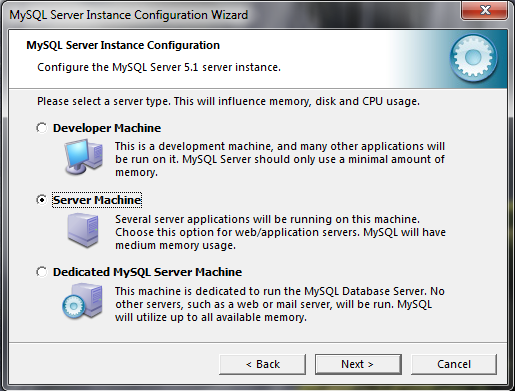Click the Server Machine tower icon
Screen dimensions: 515x391
coord(83,230)
